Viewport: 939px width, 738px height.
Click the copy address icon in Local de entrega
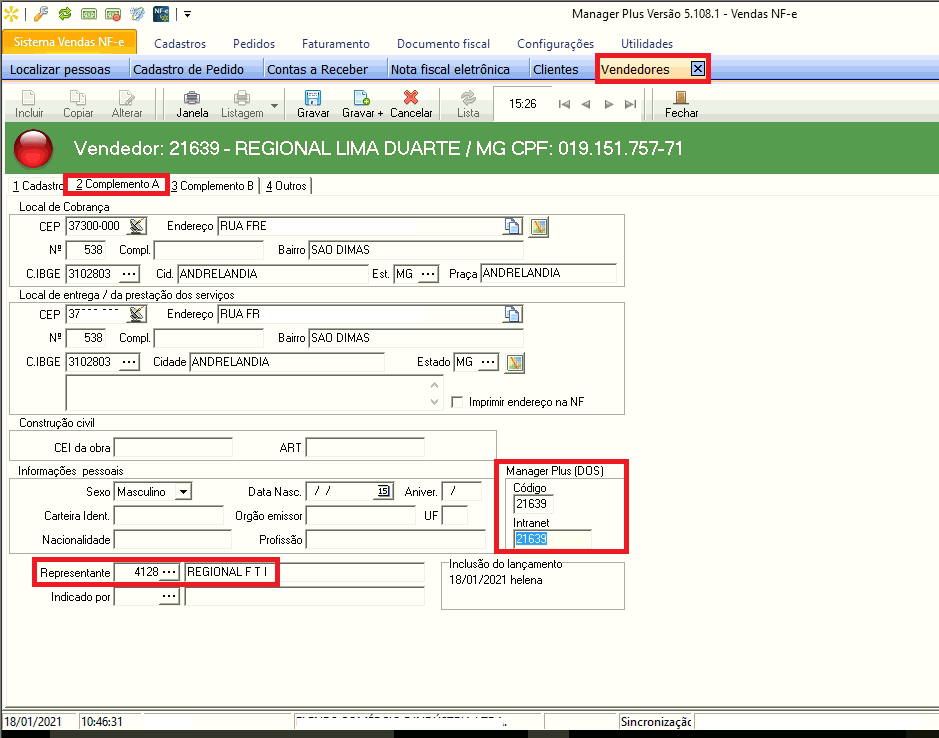(x=513, y=314)
